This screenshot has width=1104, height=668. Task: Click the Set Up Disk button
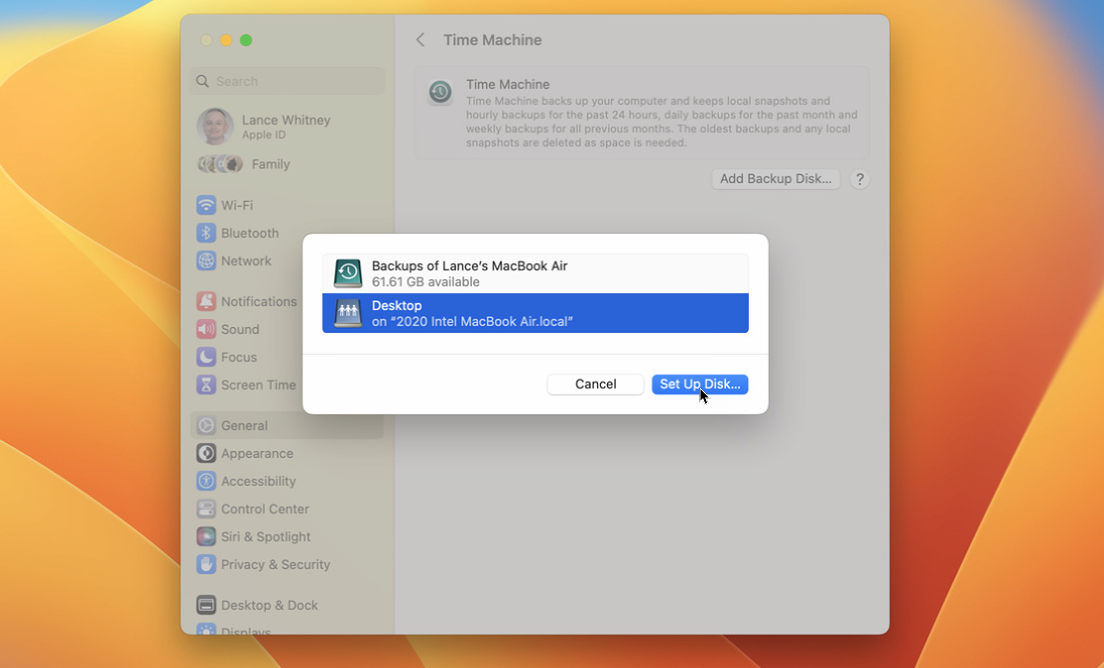click(x=700, y=384)
